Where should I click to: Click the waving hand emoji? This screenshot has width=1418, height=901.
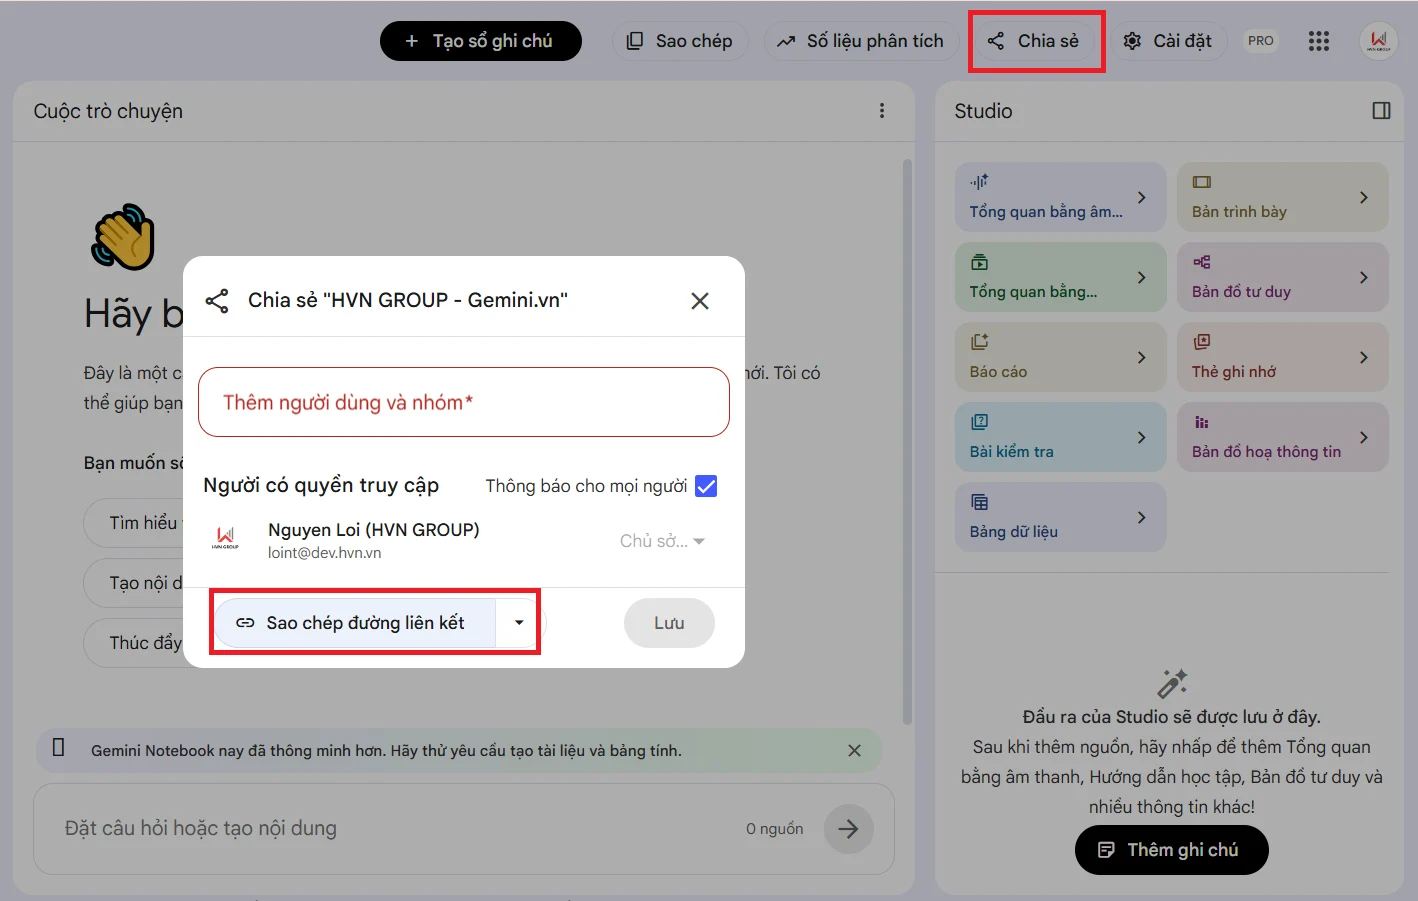123,237
